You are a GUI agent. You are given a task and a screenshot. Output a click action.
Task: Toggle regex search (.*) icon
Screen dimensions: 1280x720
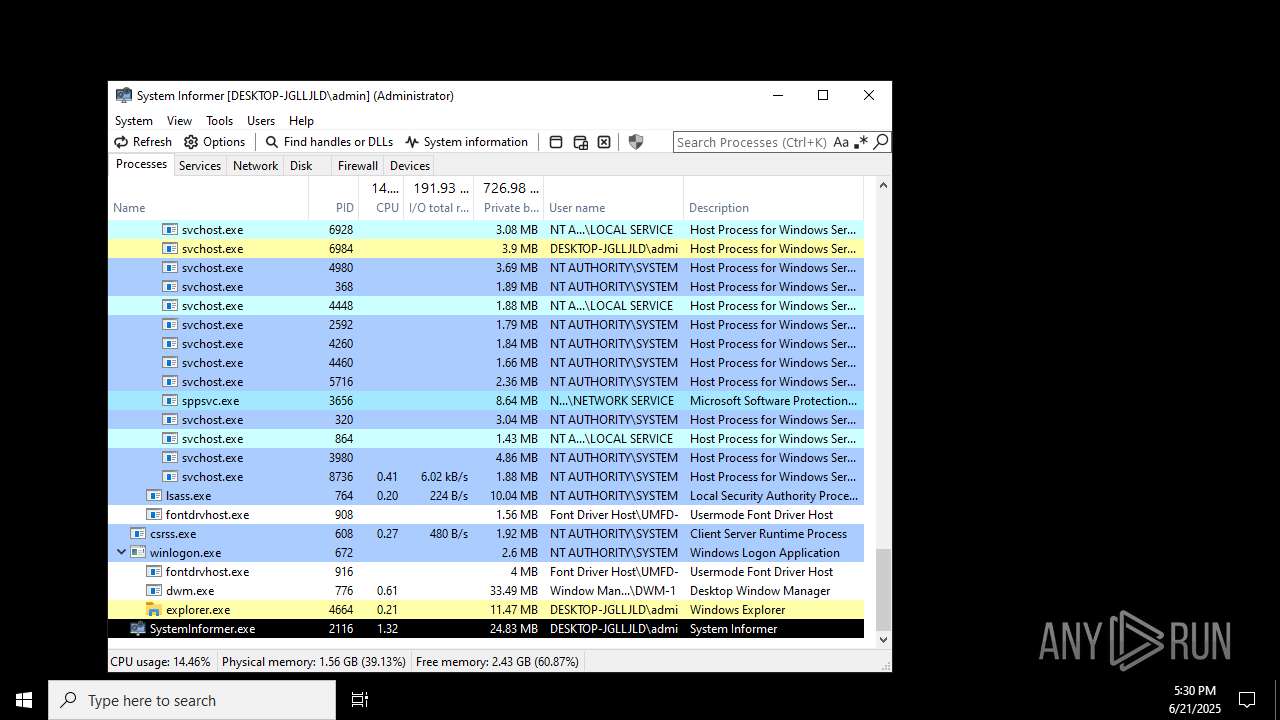point(861,142)
